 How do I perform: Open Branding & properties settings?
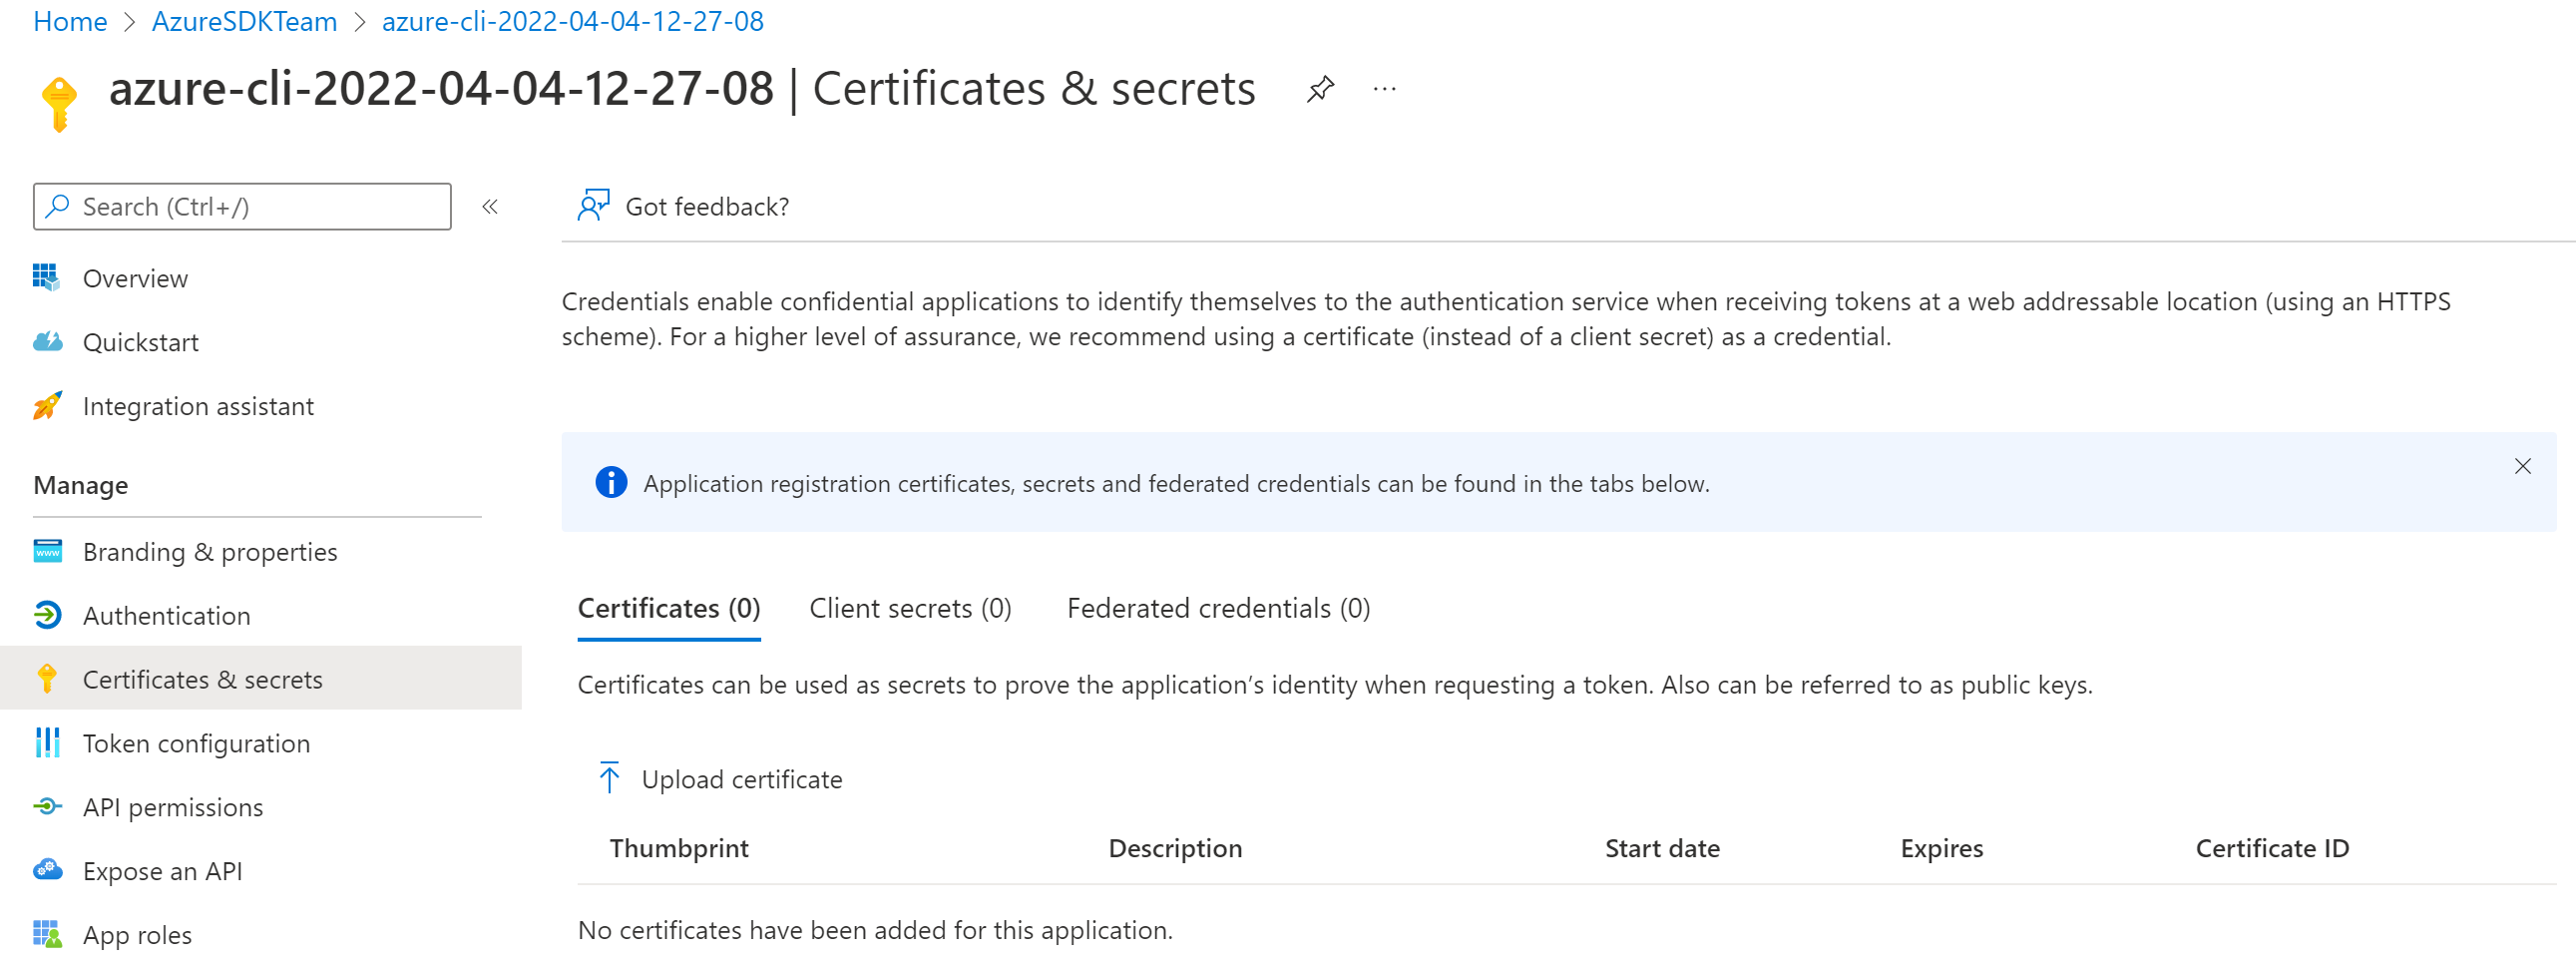[209, 551]
